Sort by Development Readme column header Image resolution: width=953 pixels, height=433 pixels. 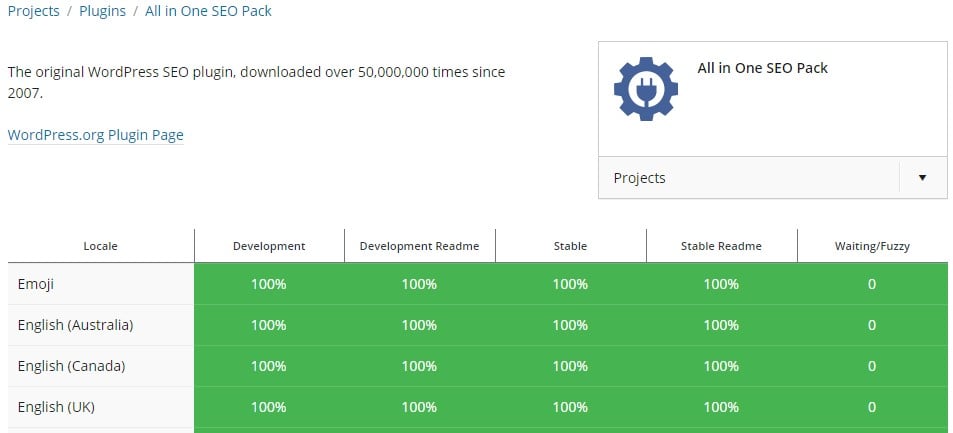click(x=419, y=246)
